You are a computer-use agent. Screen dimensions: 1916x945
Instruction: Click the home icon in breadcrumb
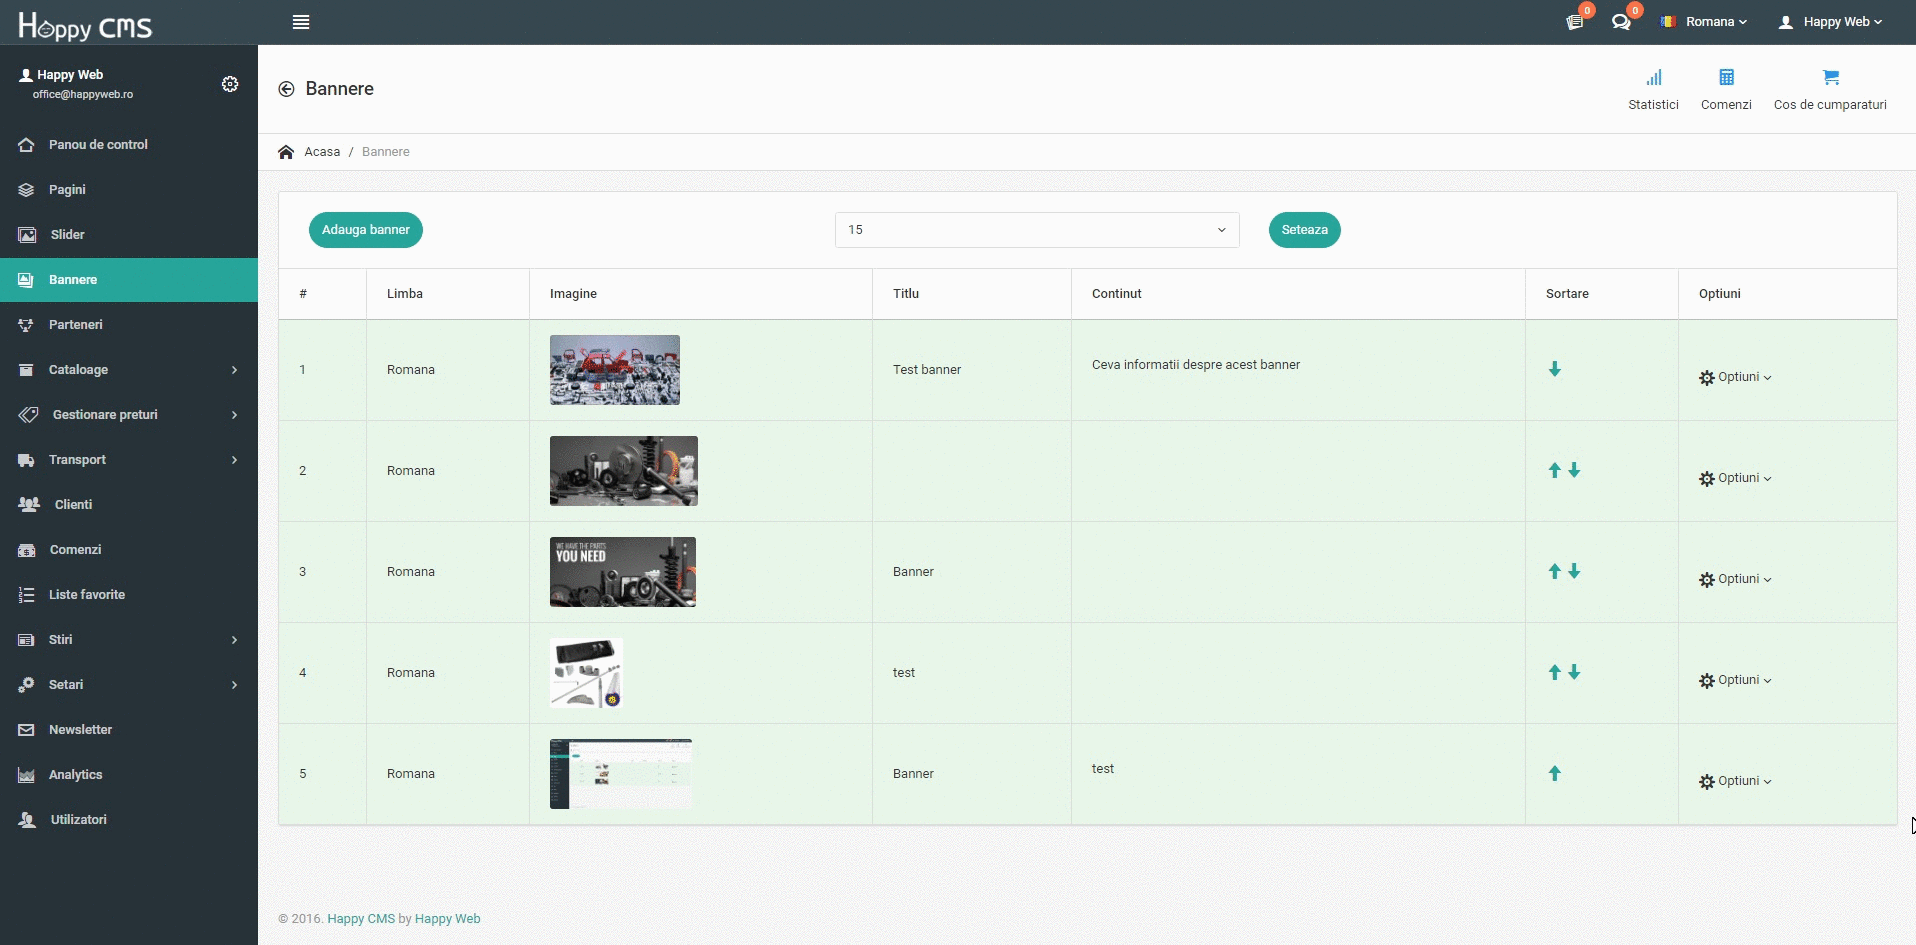pos(286,152)
